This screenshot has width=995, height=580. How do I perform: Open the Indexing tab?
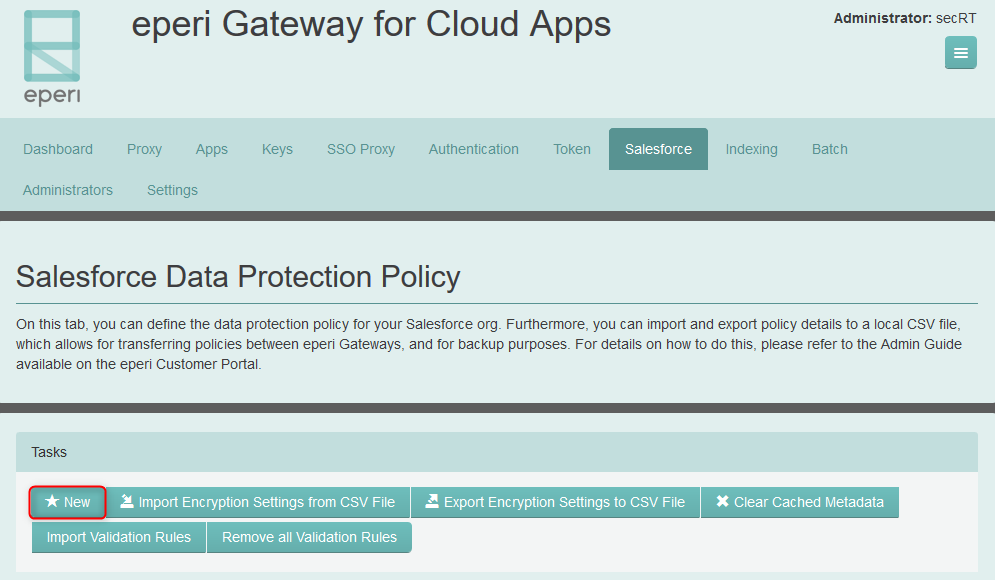(x=751, y=149)
